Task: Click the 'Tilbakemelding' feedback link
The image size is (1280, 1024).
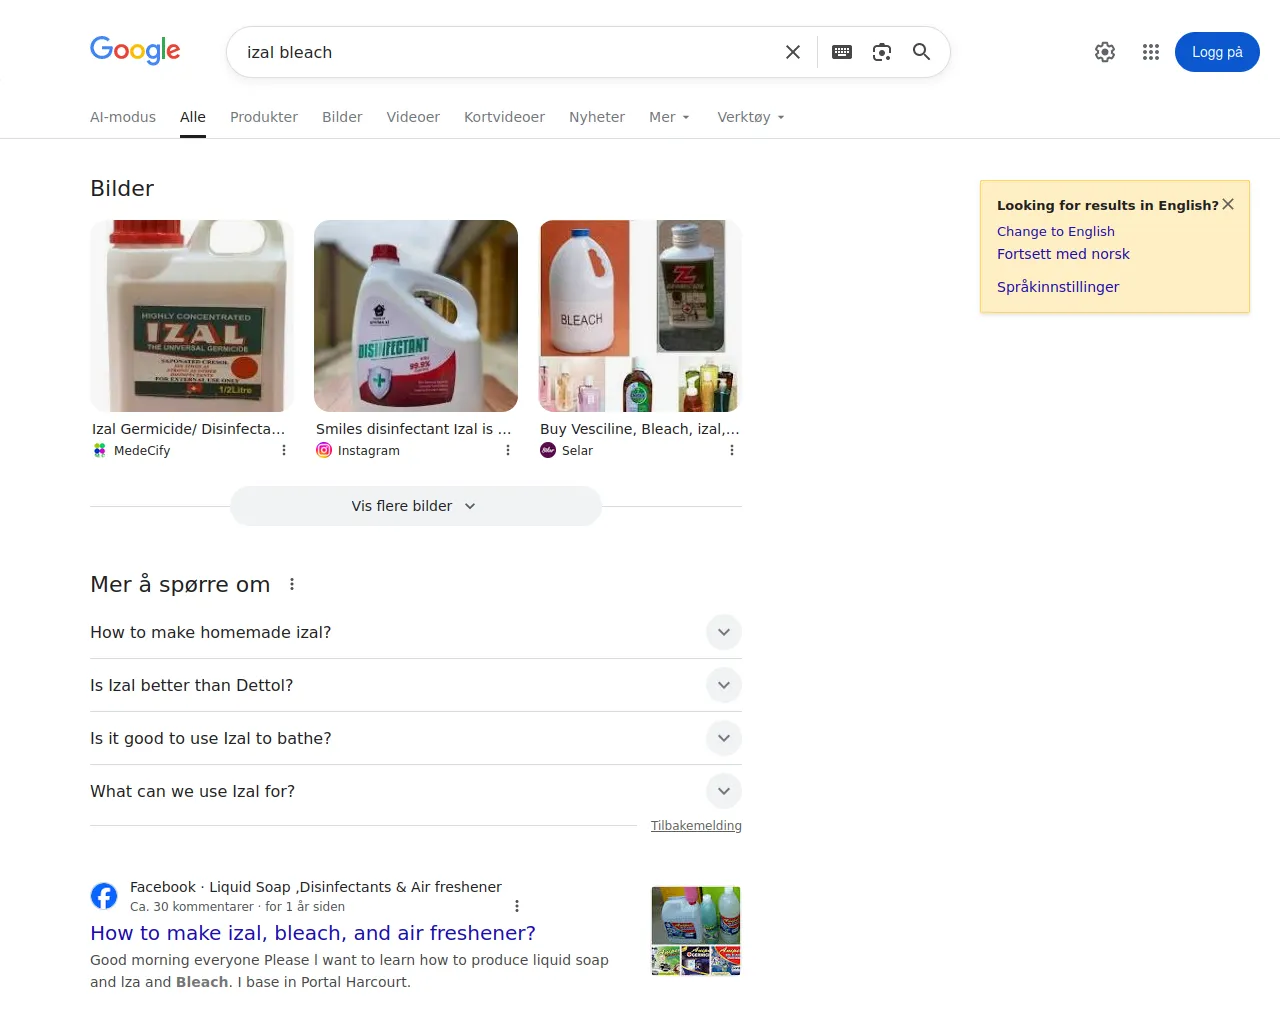Action: point(696,826)
